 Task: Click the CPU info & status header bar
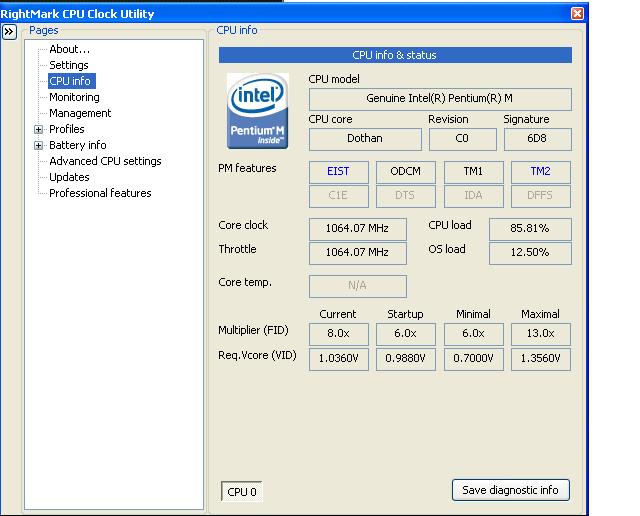[395, 55]
